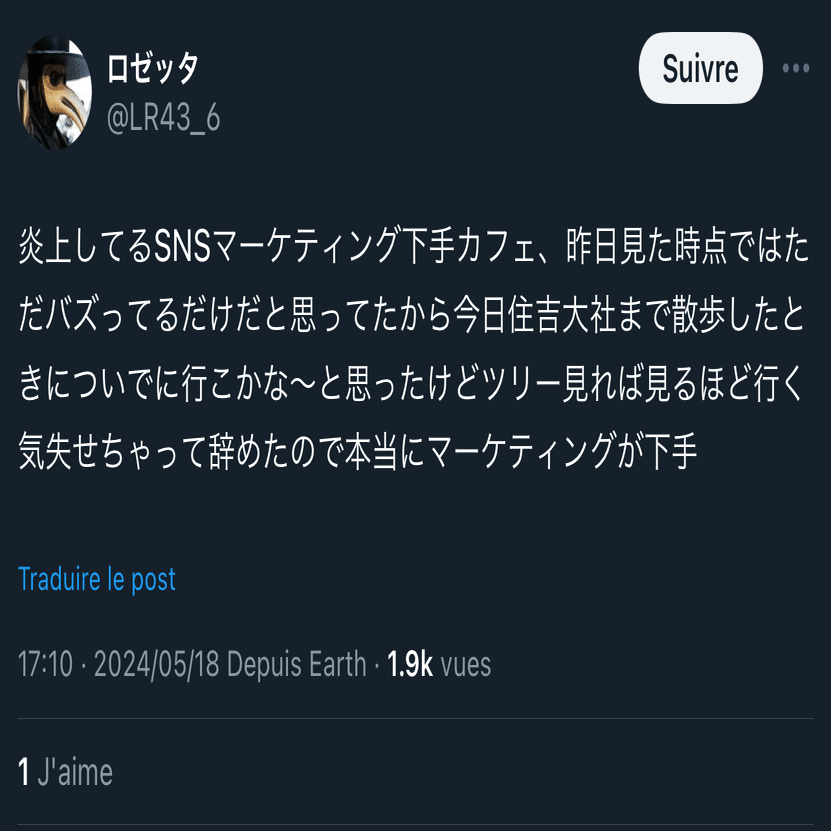Click the SNSマーケティング phrase in first line
Screen dimensions: 831x831
pos(277,246)
